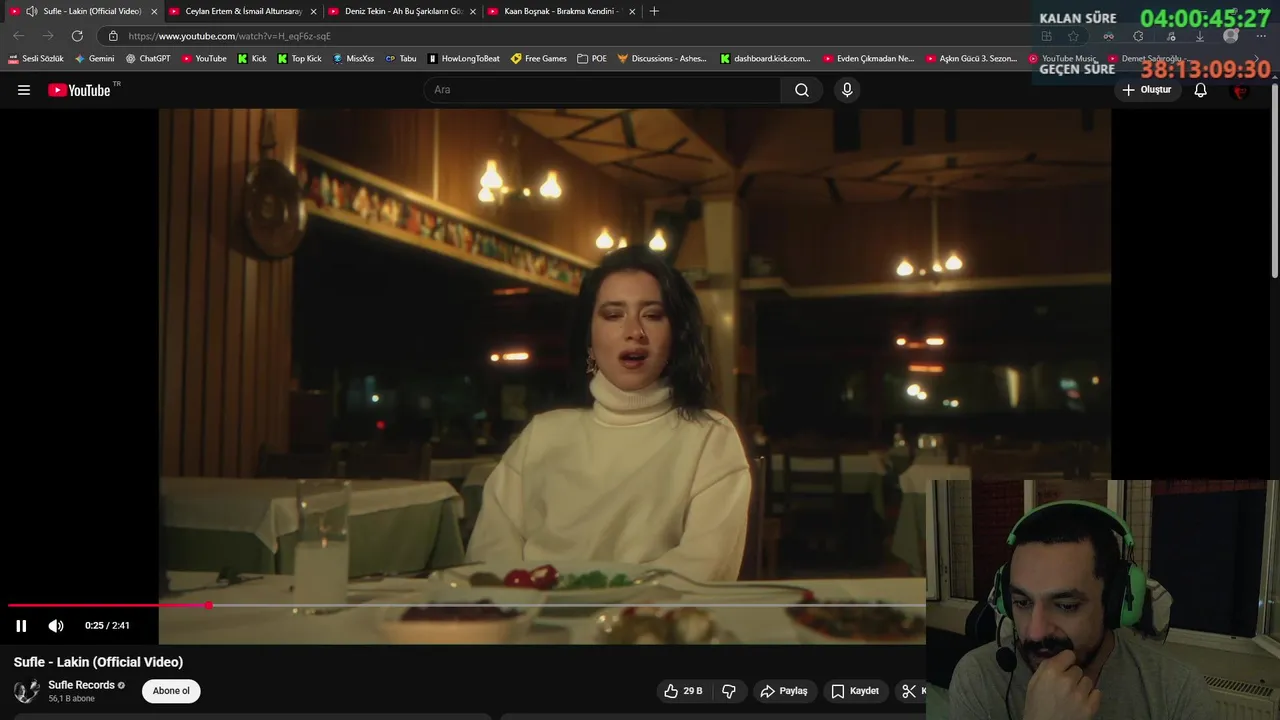Open the Evden Çıkmadan Ne... bookmark
The height and width of the screenshot is (720, 1280).
(x=868, y=59)
